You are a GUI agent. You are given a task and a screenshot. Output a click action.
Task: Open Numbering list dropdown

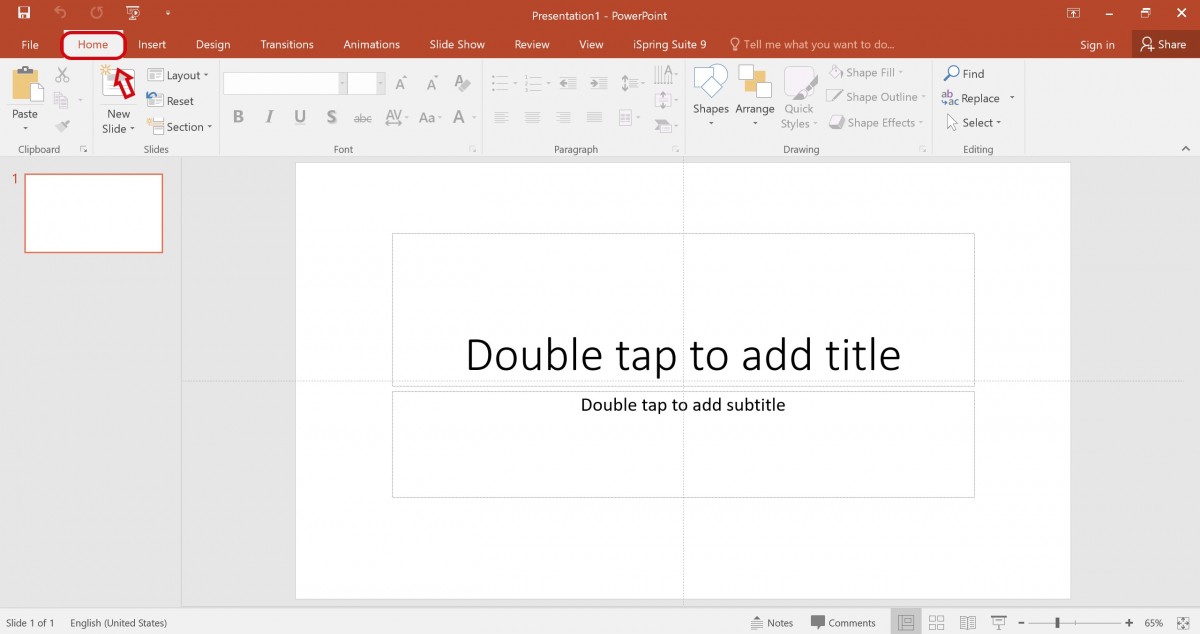(x=538, y=83)
